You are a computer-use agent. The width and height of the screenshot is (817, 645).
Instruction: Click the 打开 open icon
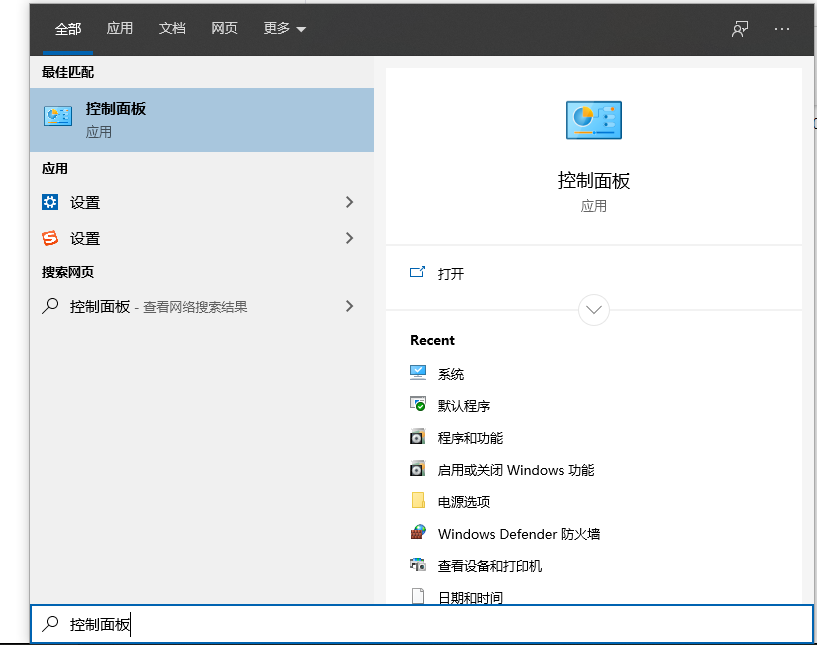pos(418,273)
